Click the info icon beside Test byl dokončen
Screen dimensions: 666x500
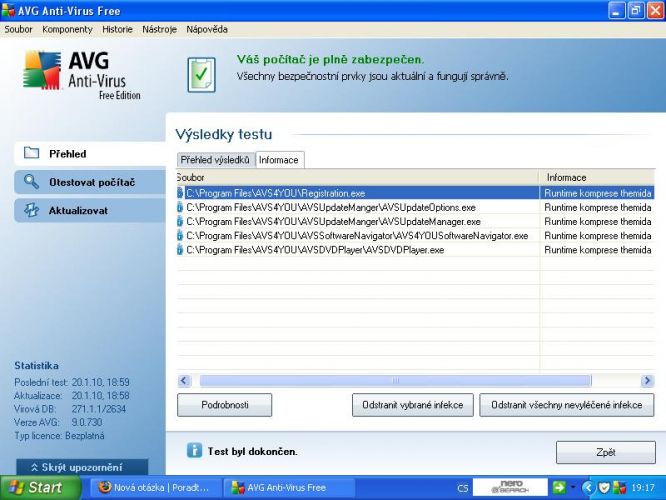(x=194, y=450)
